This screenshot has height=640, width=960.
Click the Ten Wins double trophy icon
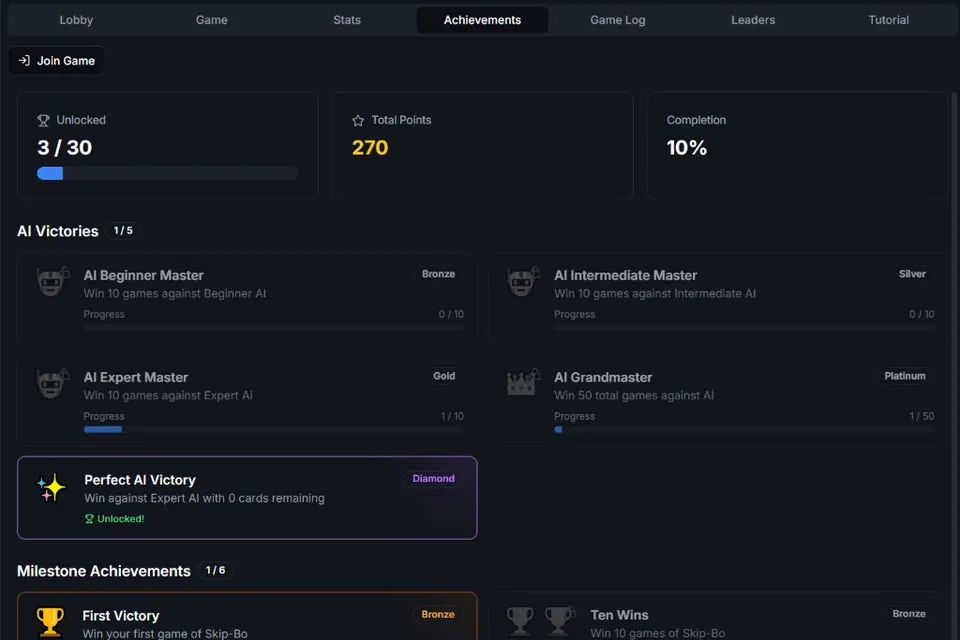point(541,620)
